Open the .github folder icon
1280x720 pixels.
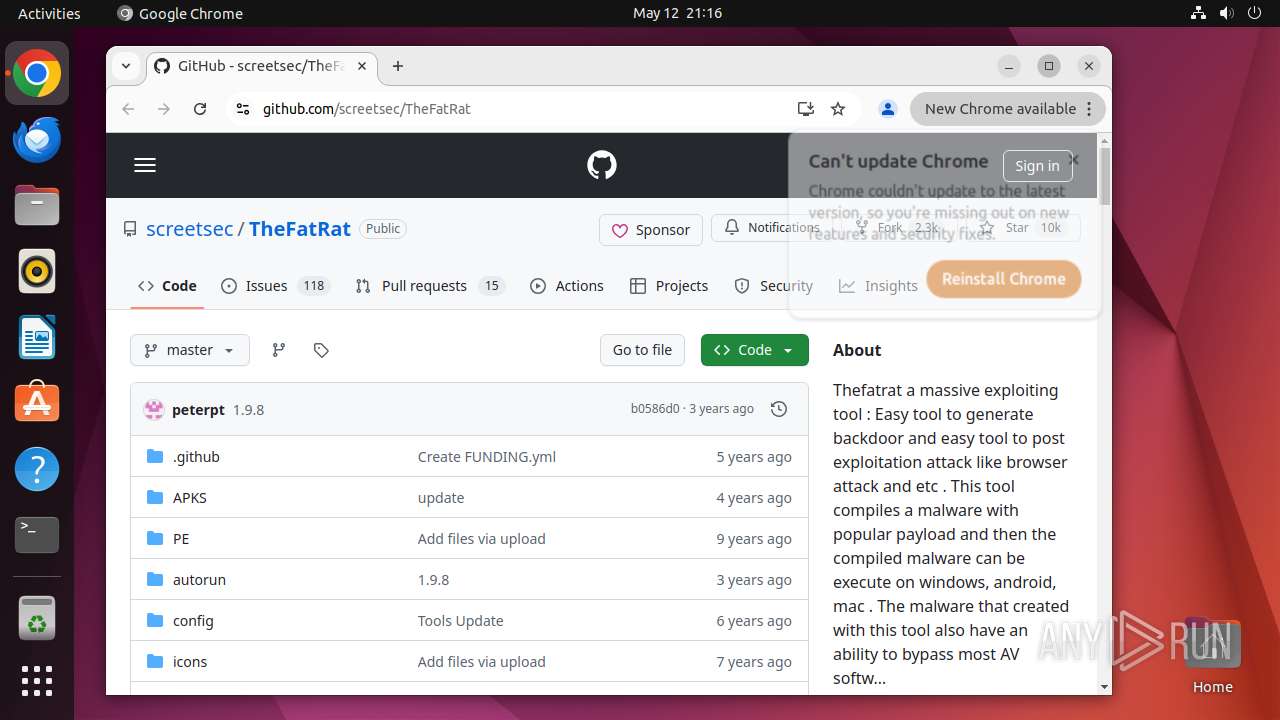(x=155, y=457)
